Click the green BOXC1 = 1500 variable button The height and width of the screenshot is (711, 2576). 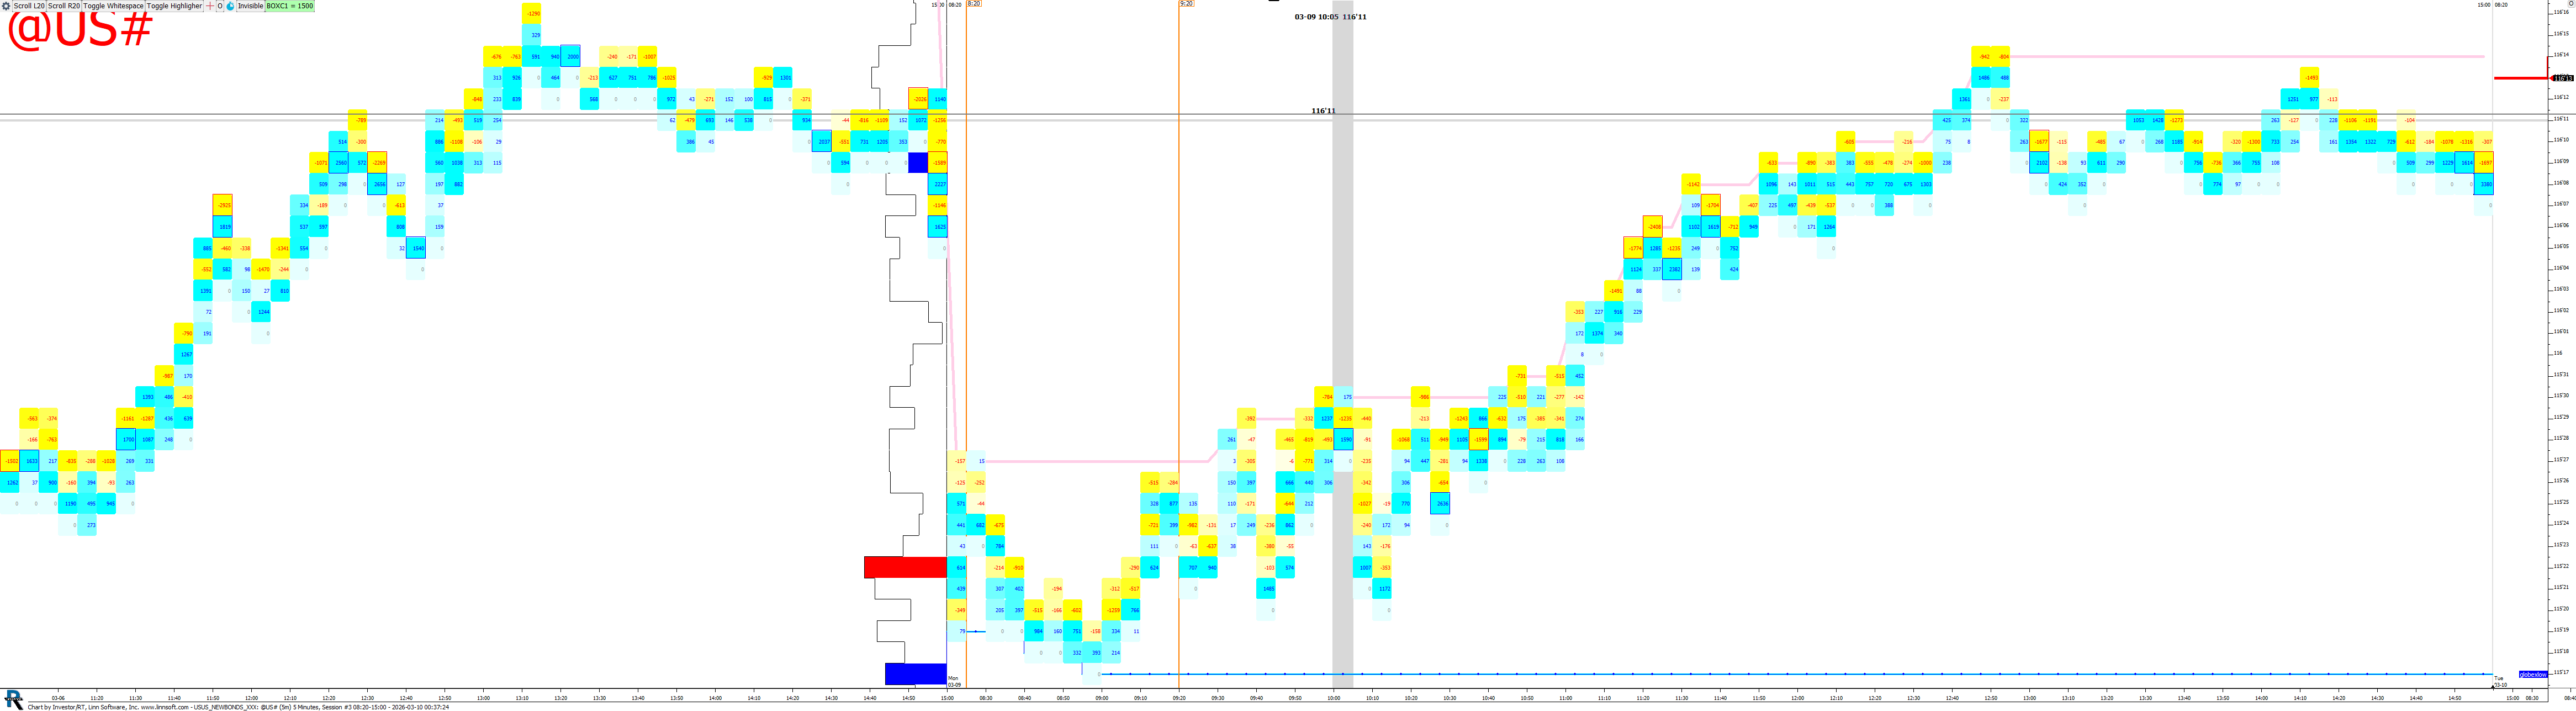click(290, 6)
